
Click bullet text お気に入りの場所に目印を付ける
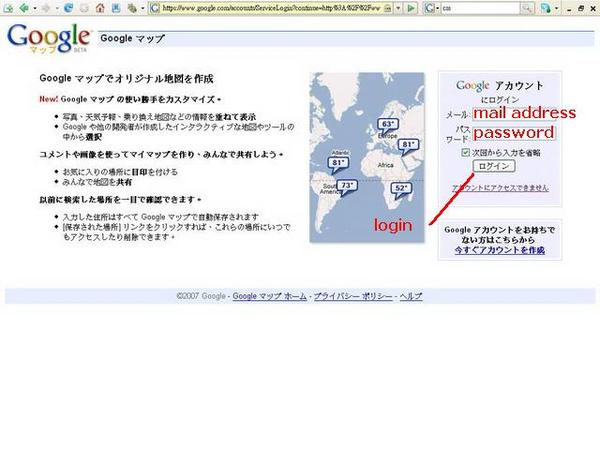coord(120,172)
